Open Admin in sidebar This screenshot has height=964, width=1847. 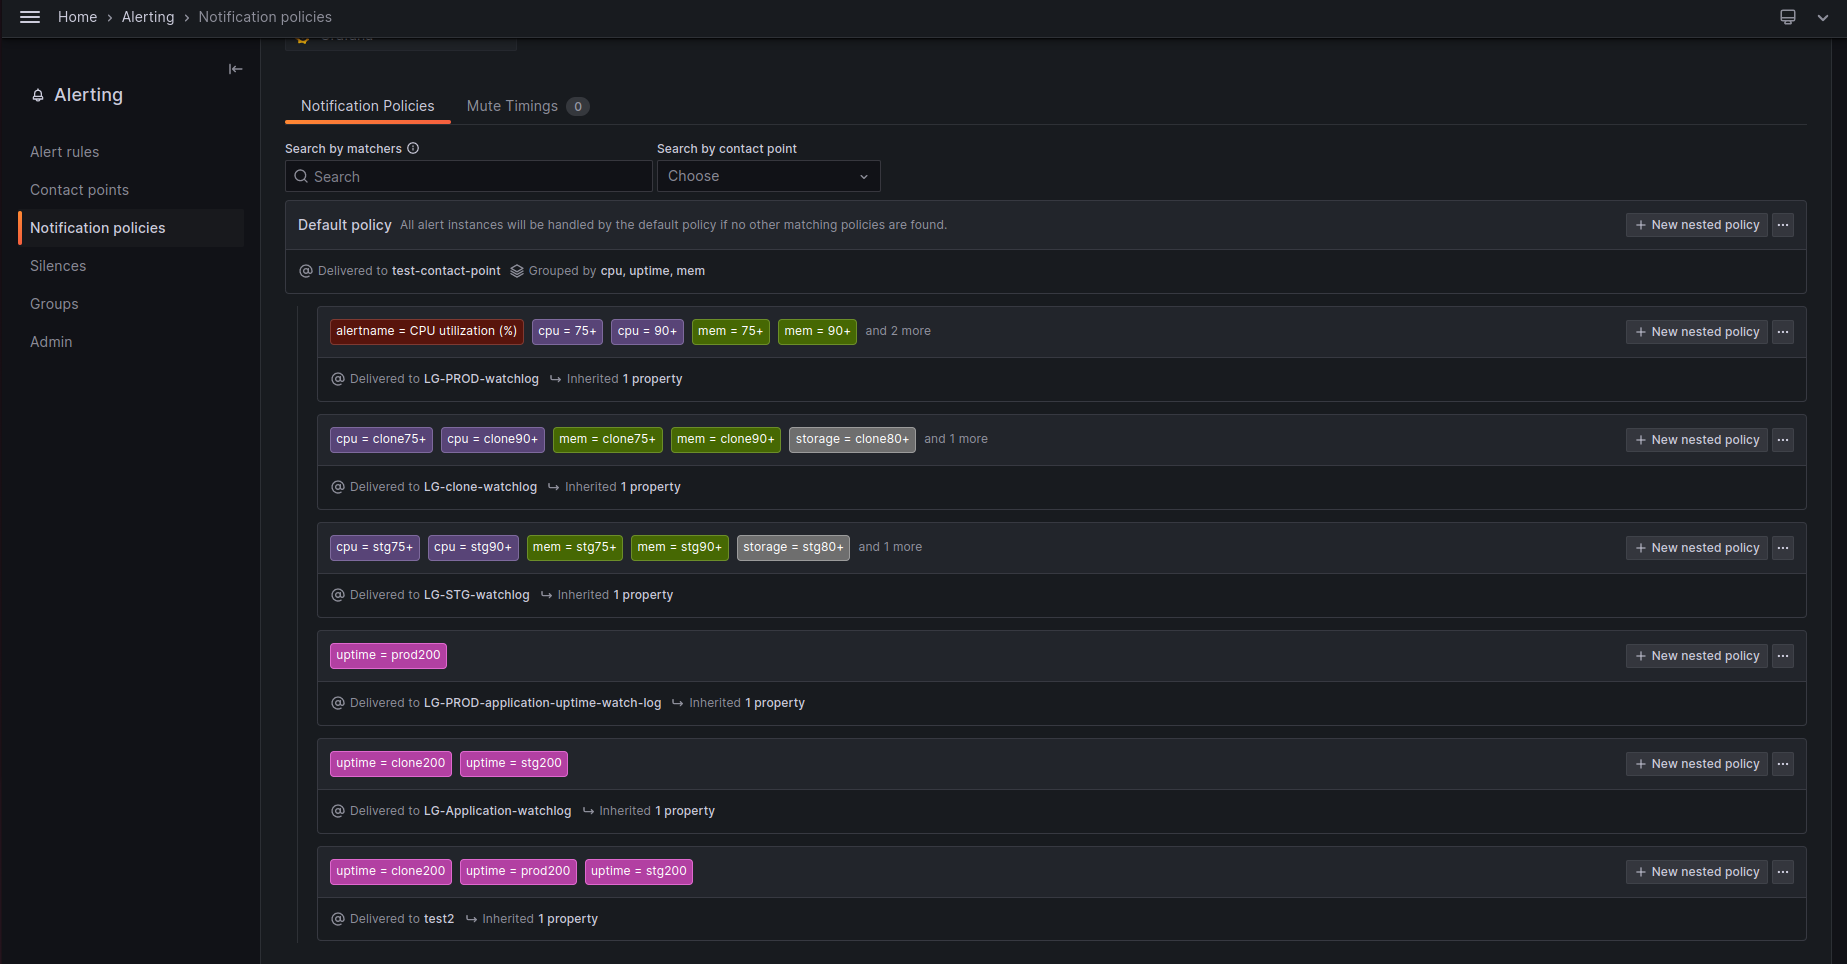(x=51, y=342)
